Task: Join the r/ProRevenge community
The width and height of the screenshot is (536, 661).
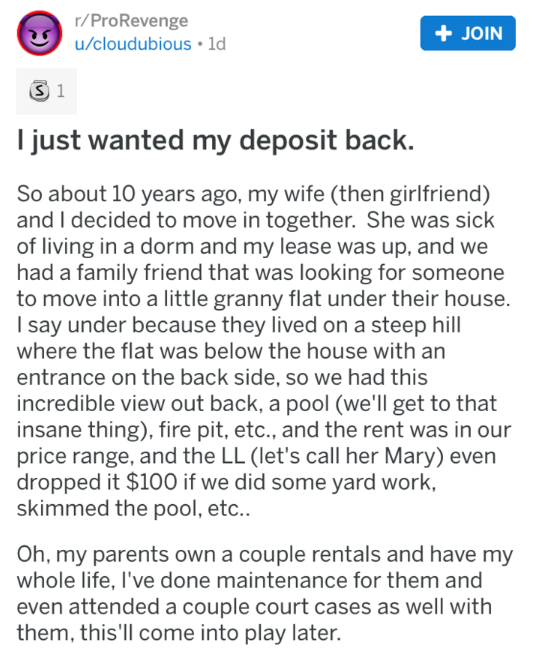Action: coord(468,33)
